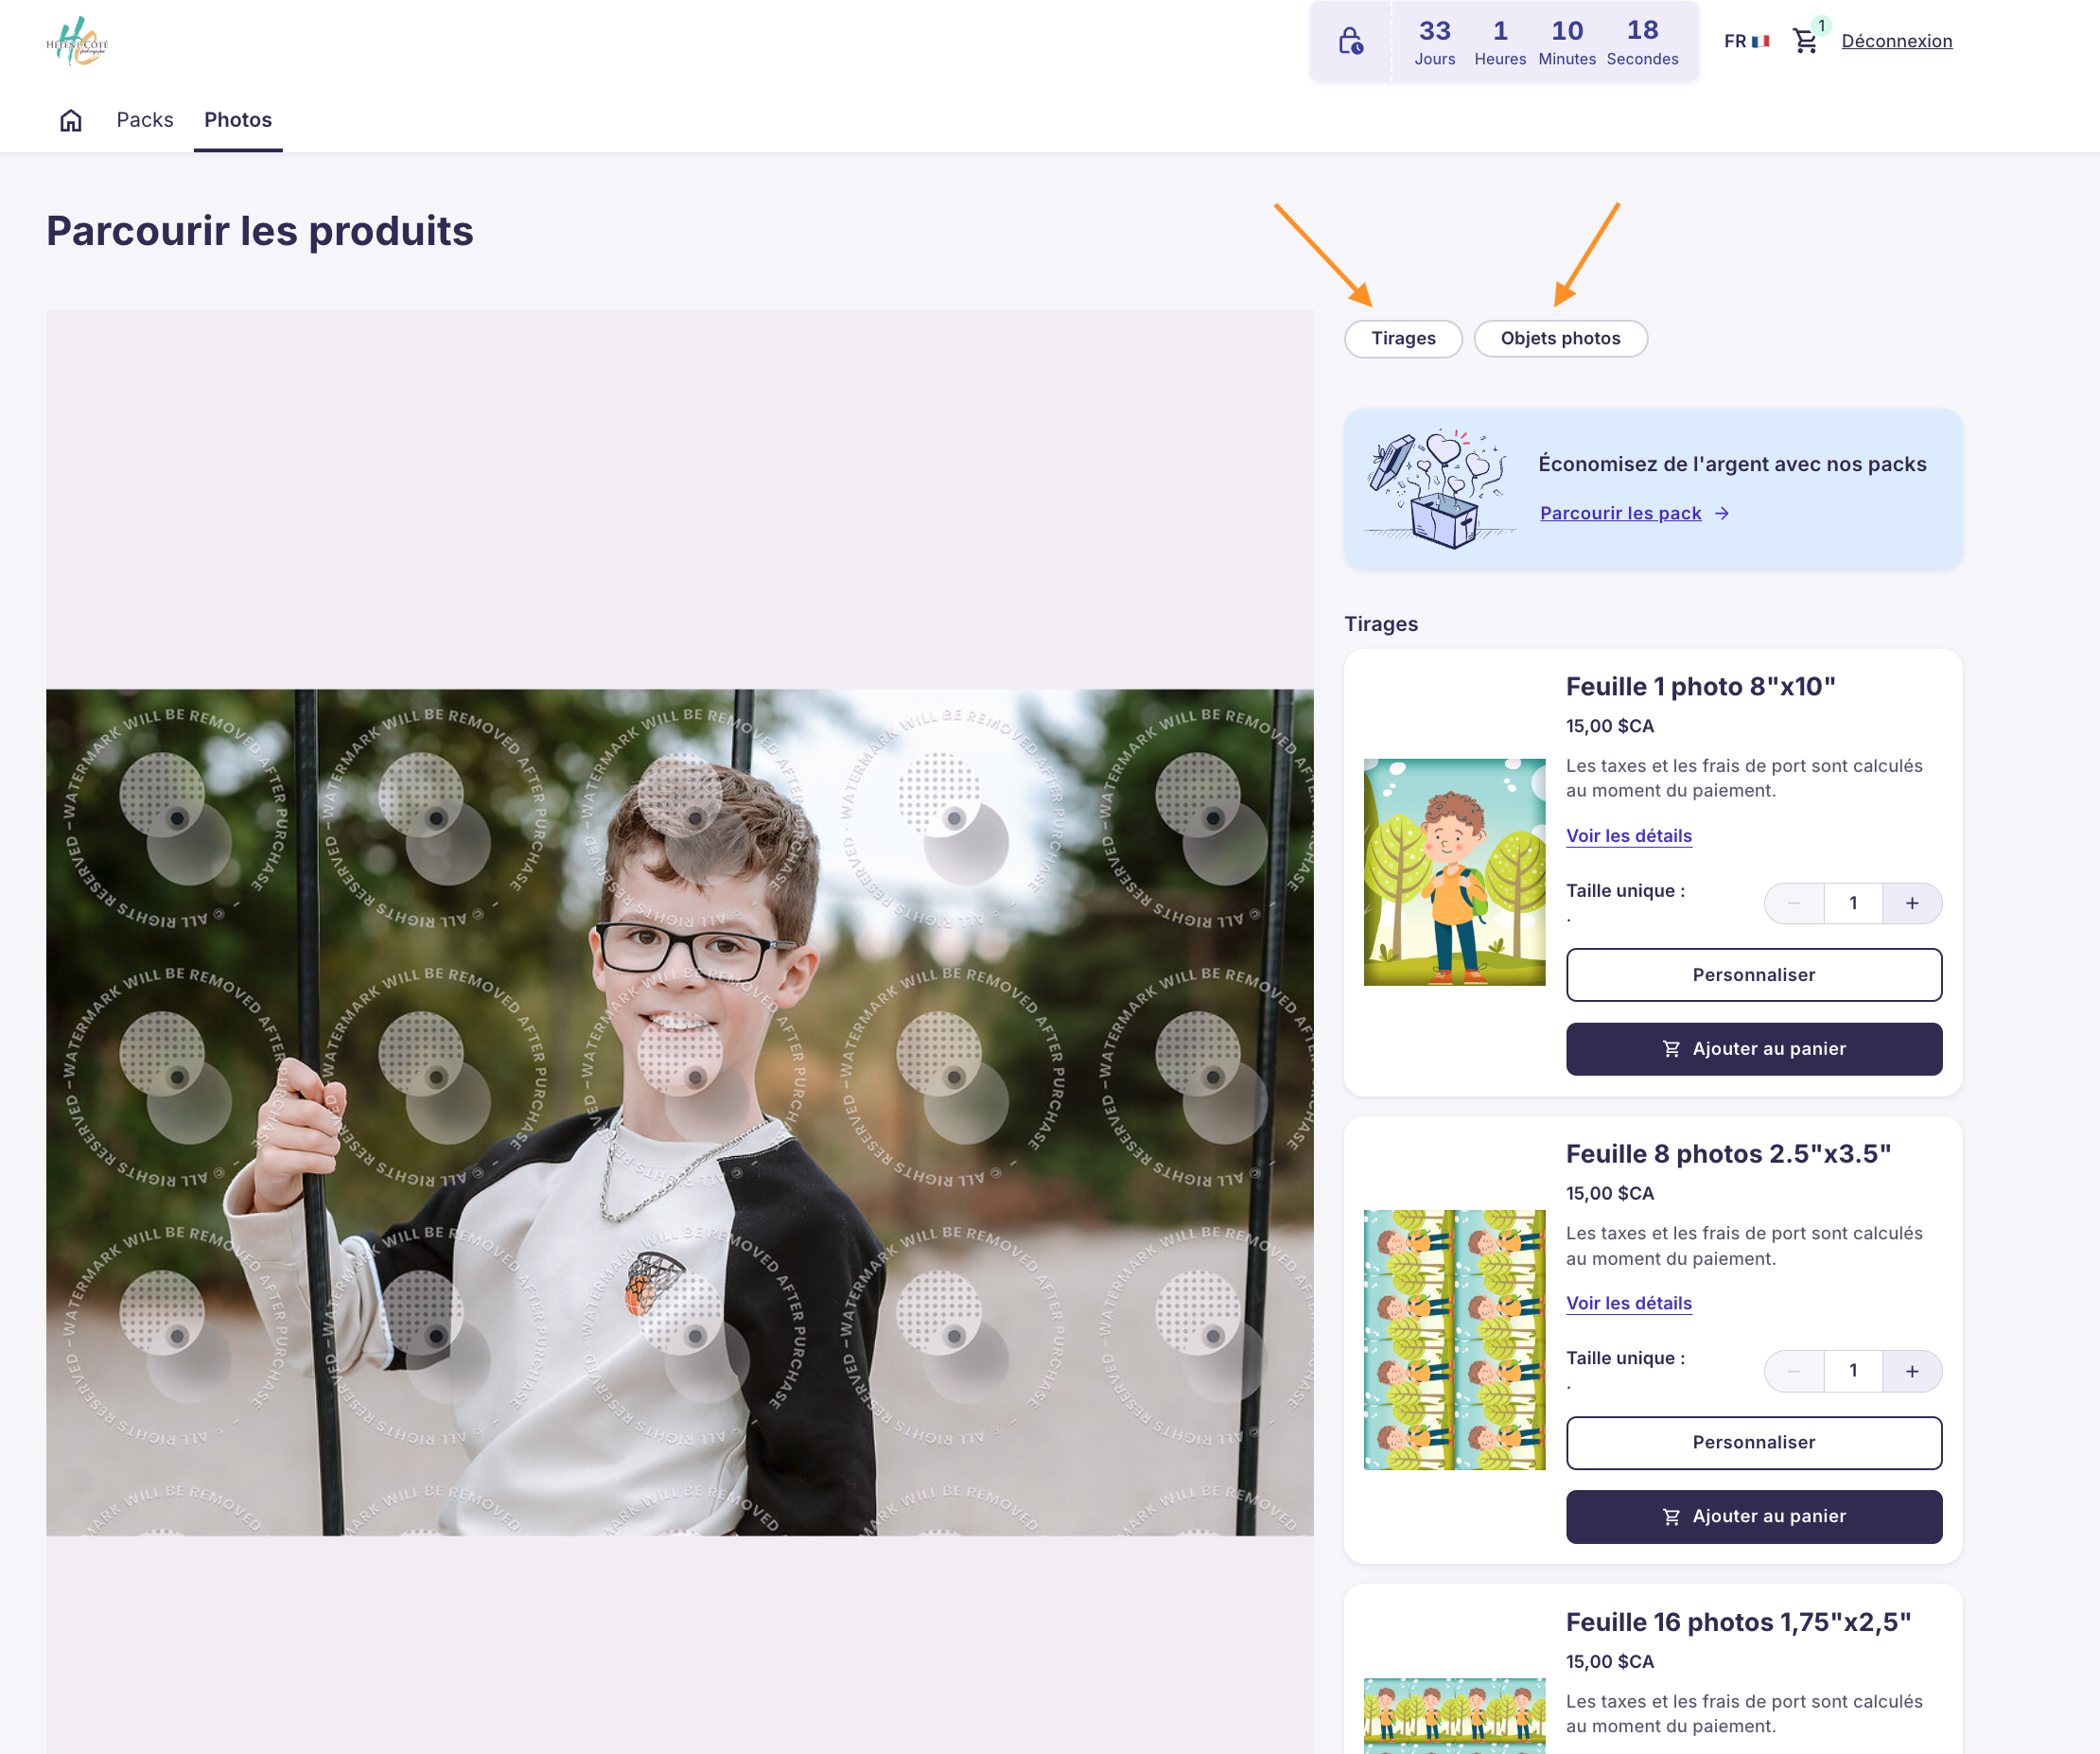Click the Feuille 8 photos thumbnail image
The width and height of the screenshot is (2100, 1754).
point(1453,1339)
